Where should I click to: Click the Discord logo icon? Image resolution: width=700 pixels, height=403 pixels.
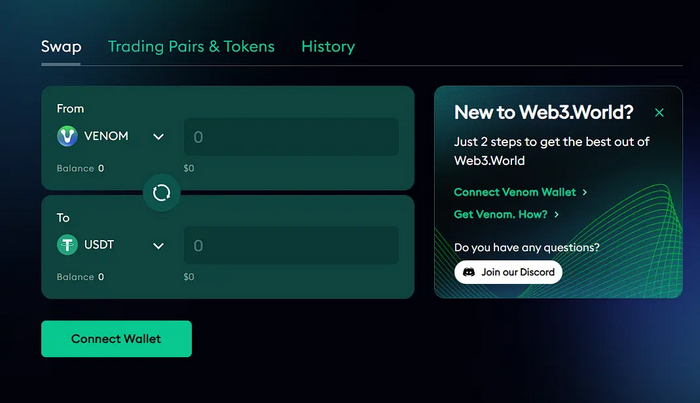tap(468, 272)
